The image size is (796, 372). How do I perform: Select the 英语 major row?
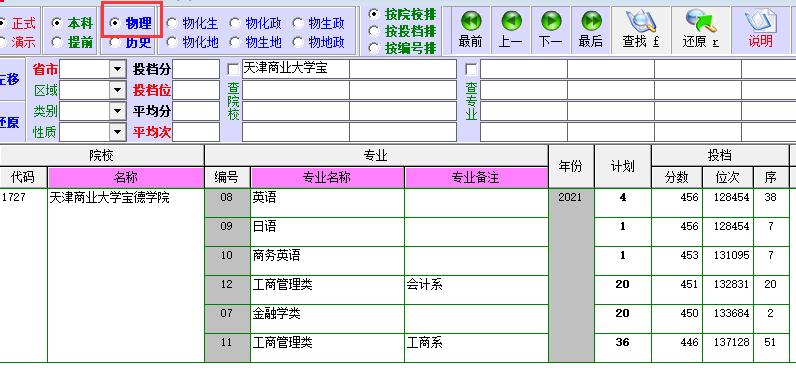(x=327, y=203)
